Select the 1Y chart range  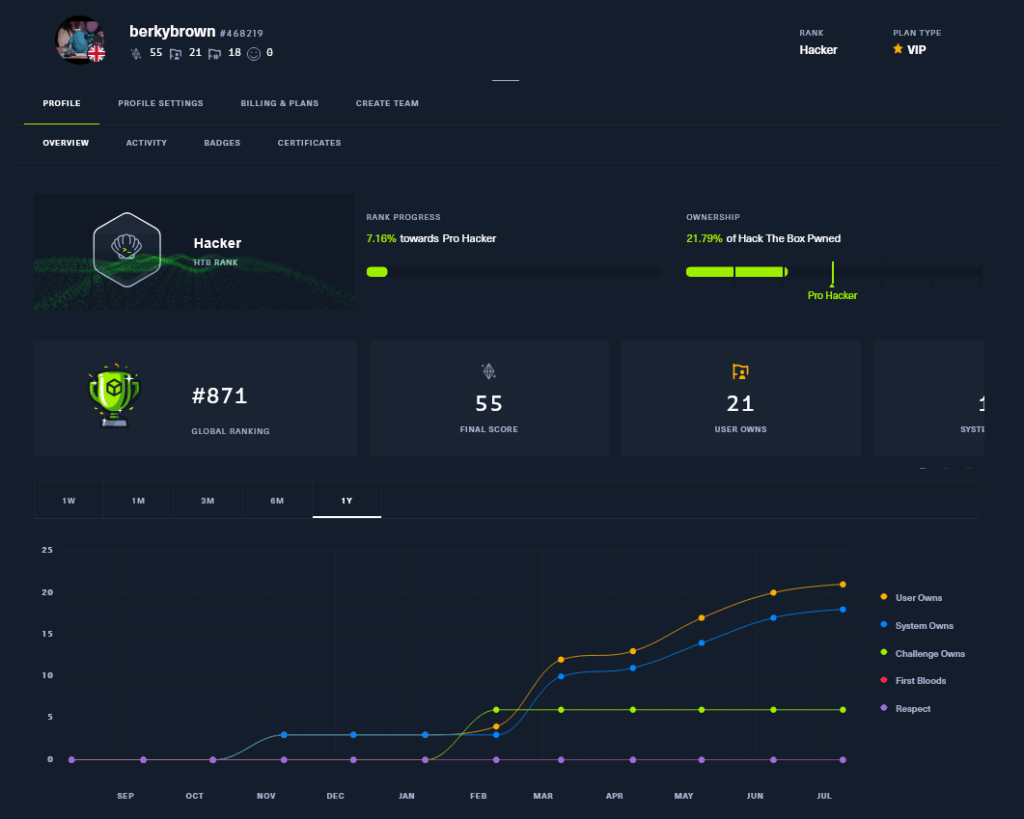[347, 500]
